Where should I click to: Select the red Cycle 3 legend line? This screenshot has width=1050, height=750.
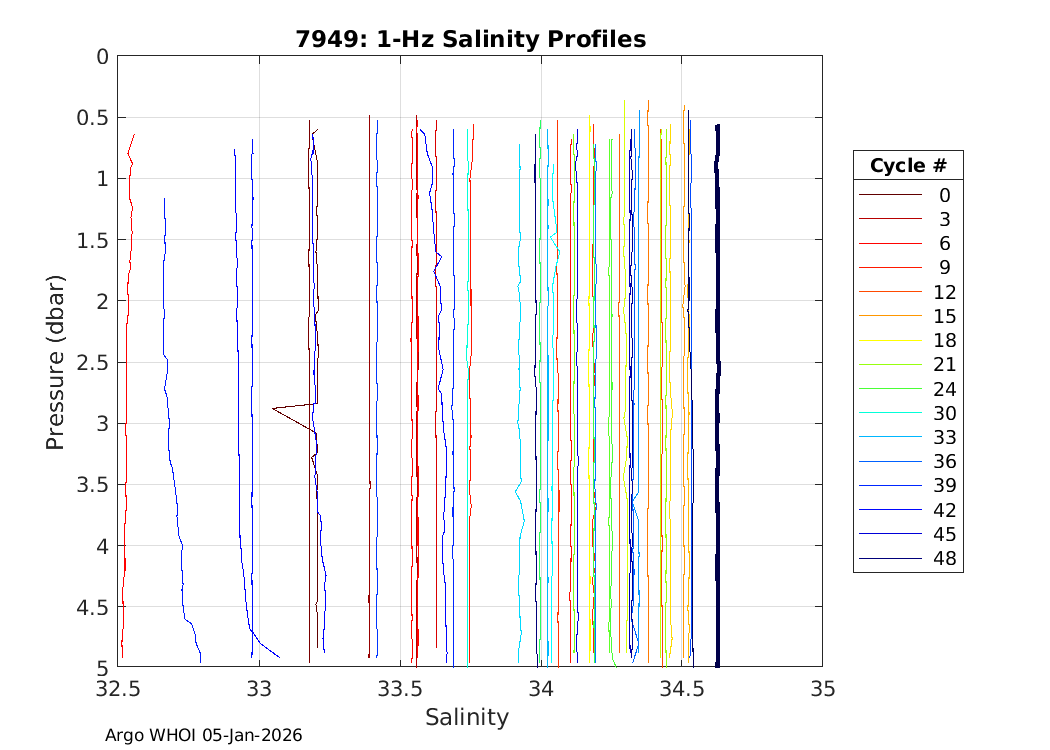889,219
